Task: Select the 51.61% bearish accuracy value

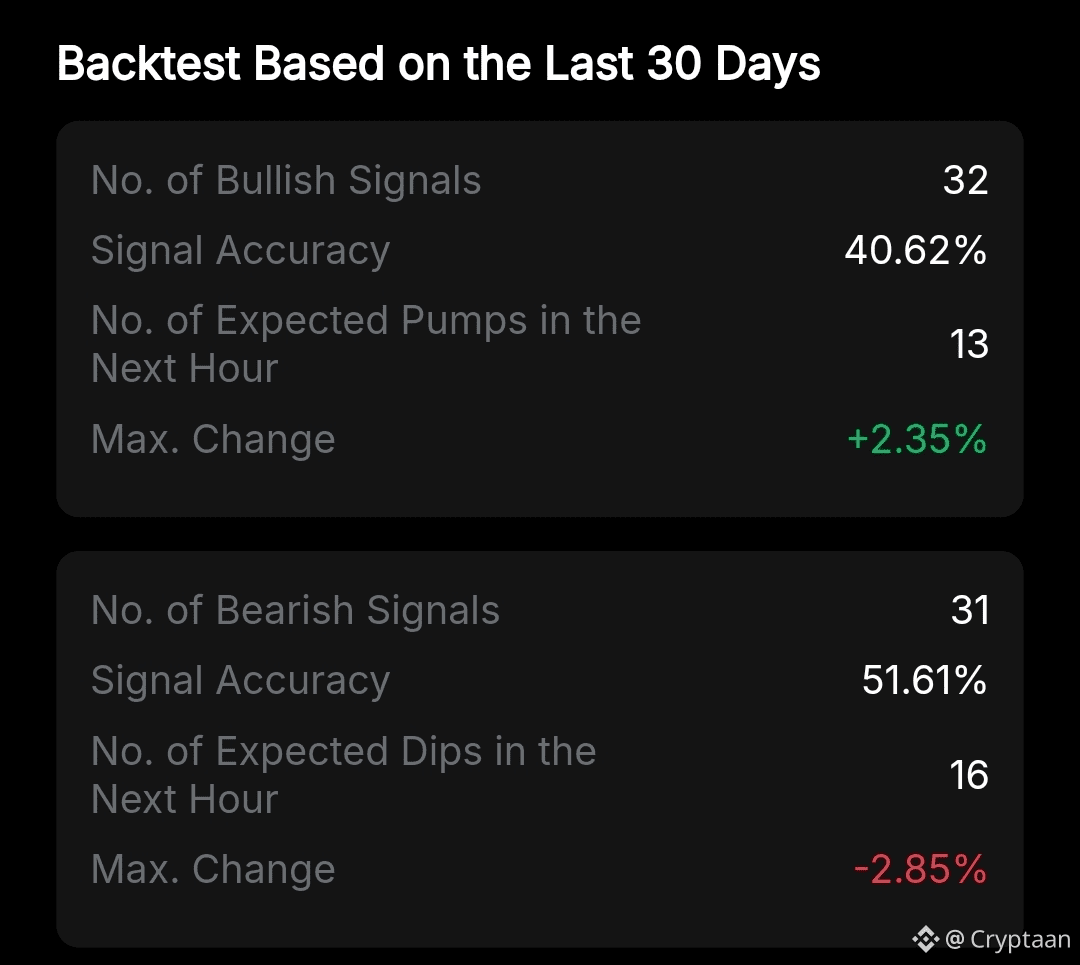Action: coord(924,681)
